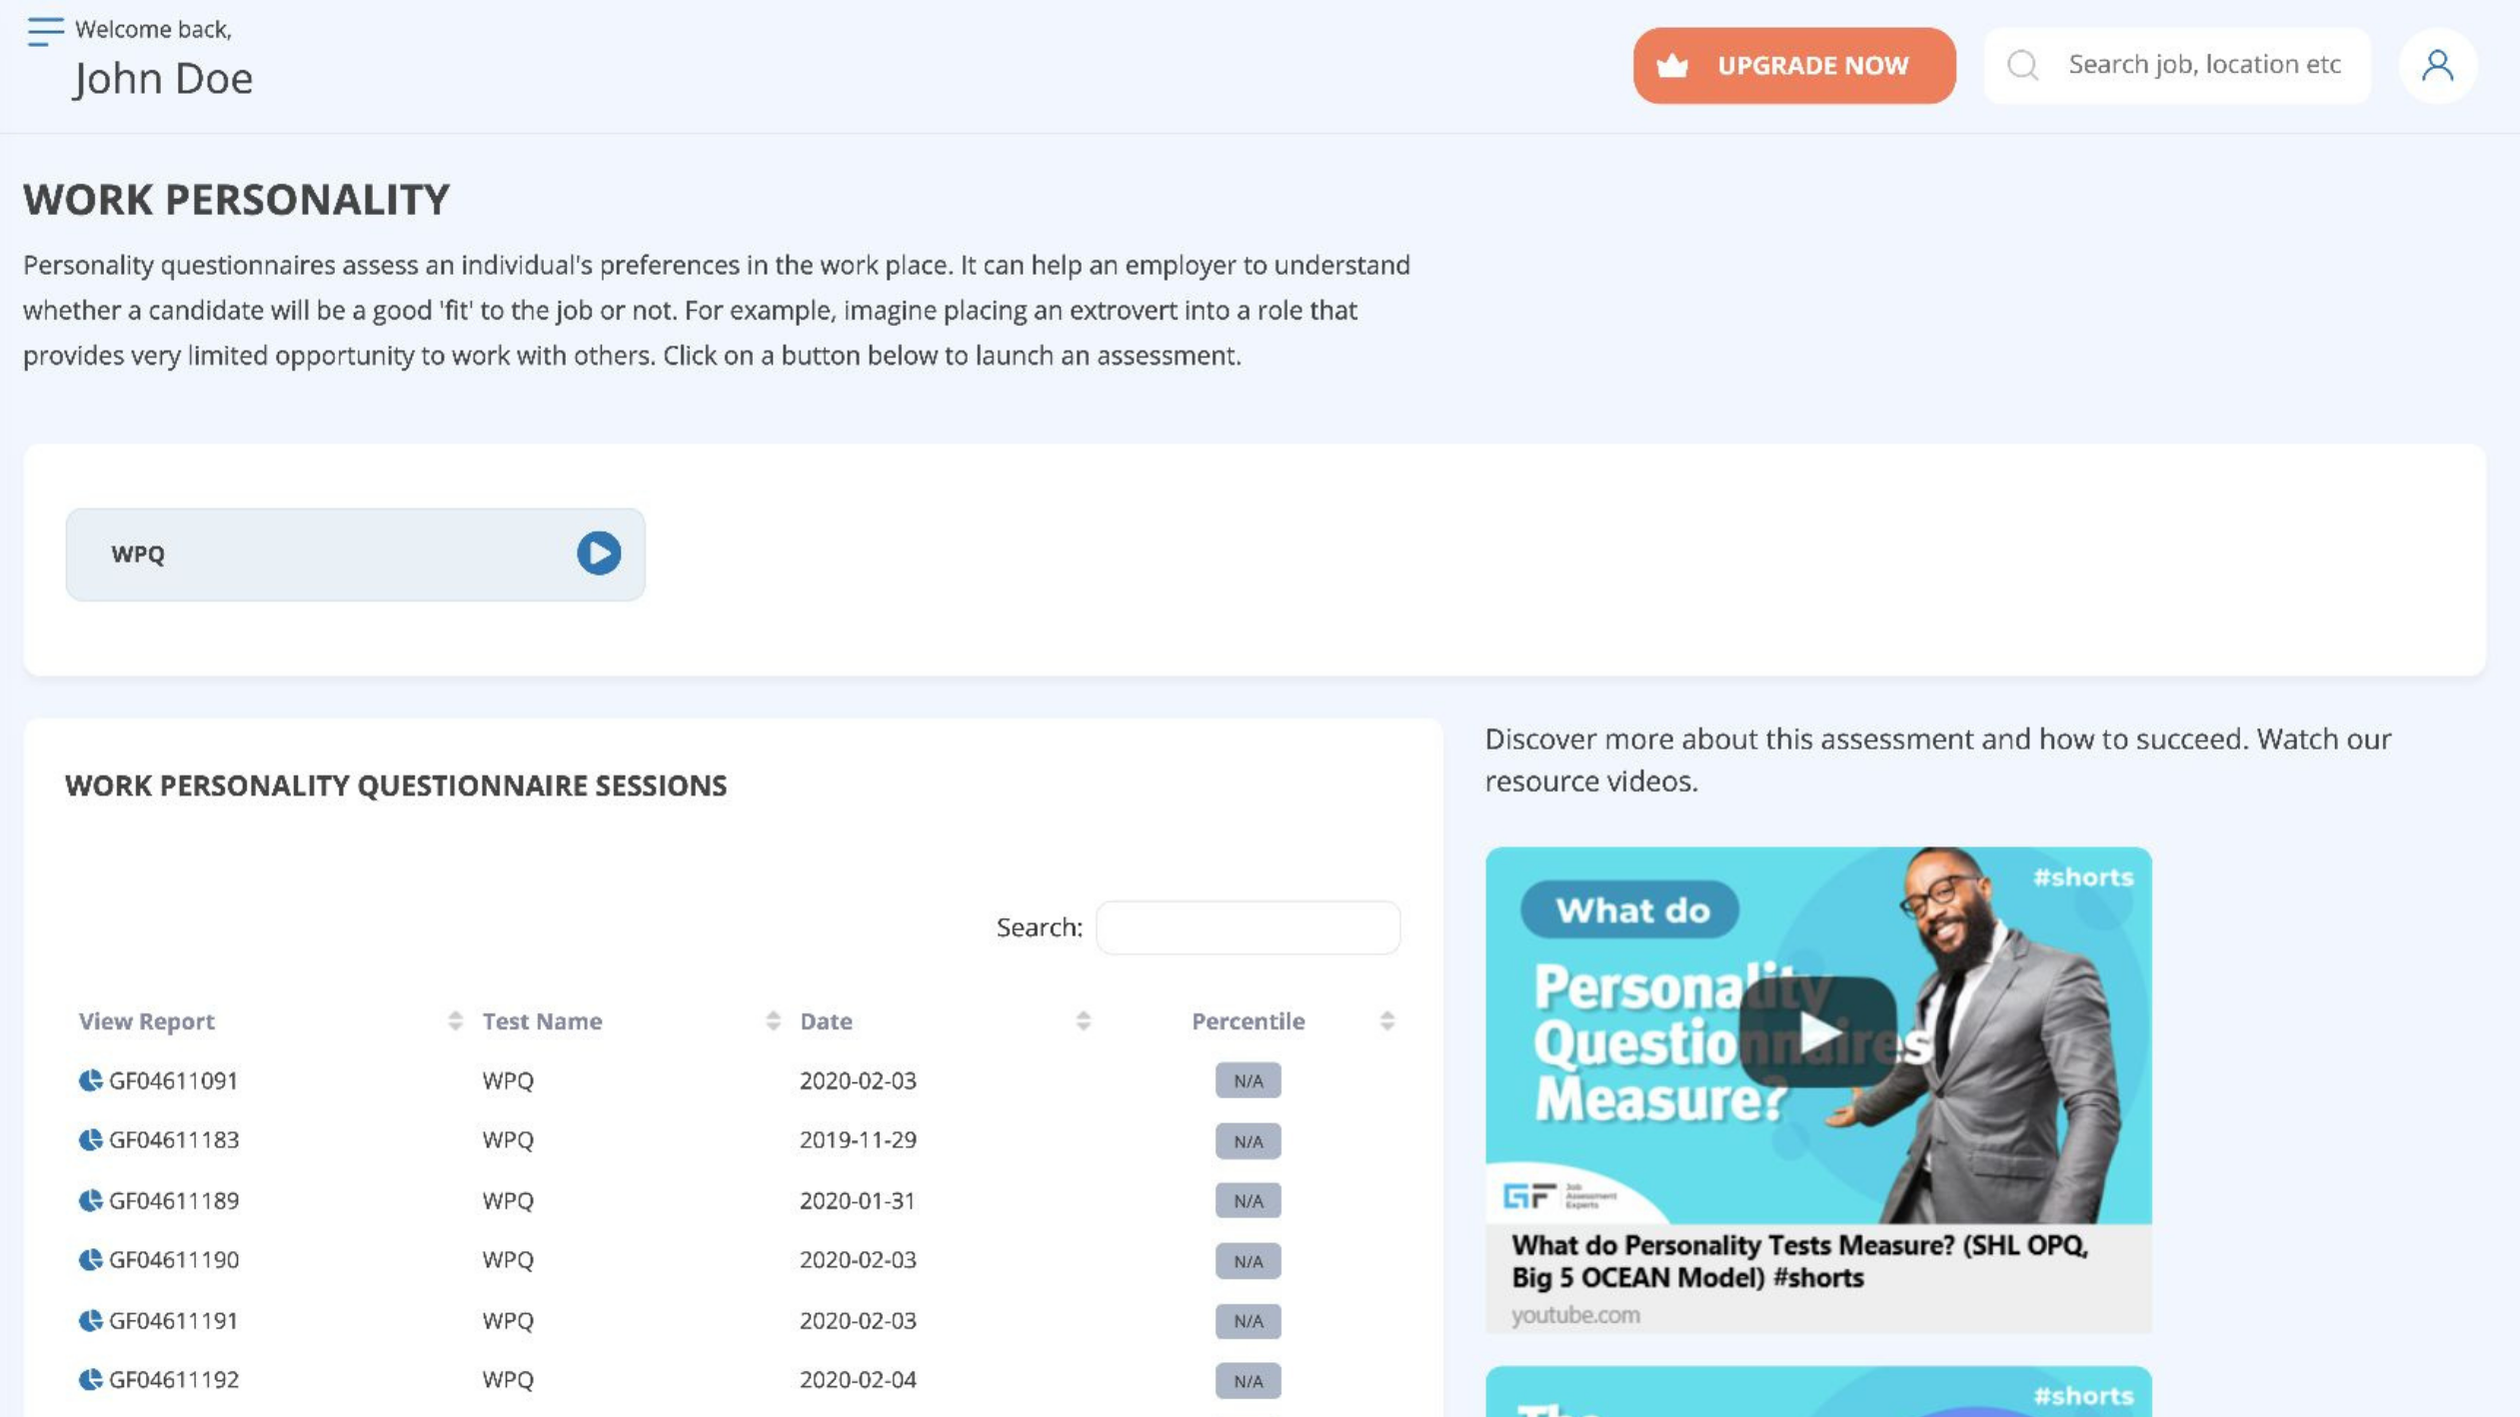
Task: Open the second #shorts video thumbnail
Action: tap(1818, 1391)
